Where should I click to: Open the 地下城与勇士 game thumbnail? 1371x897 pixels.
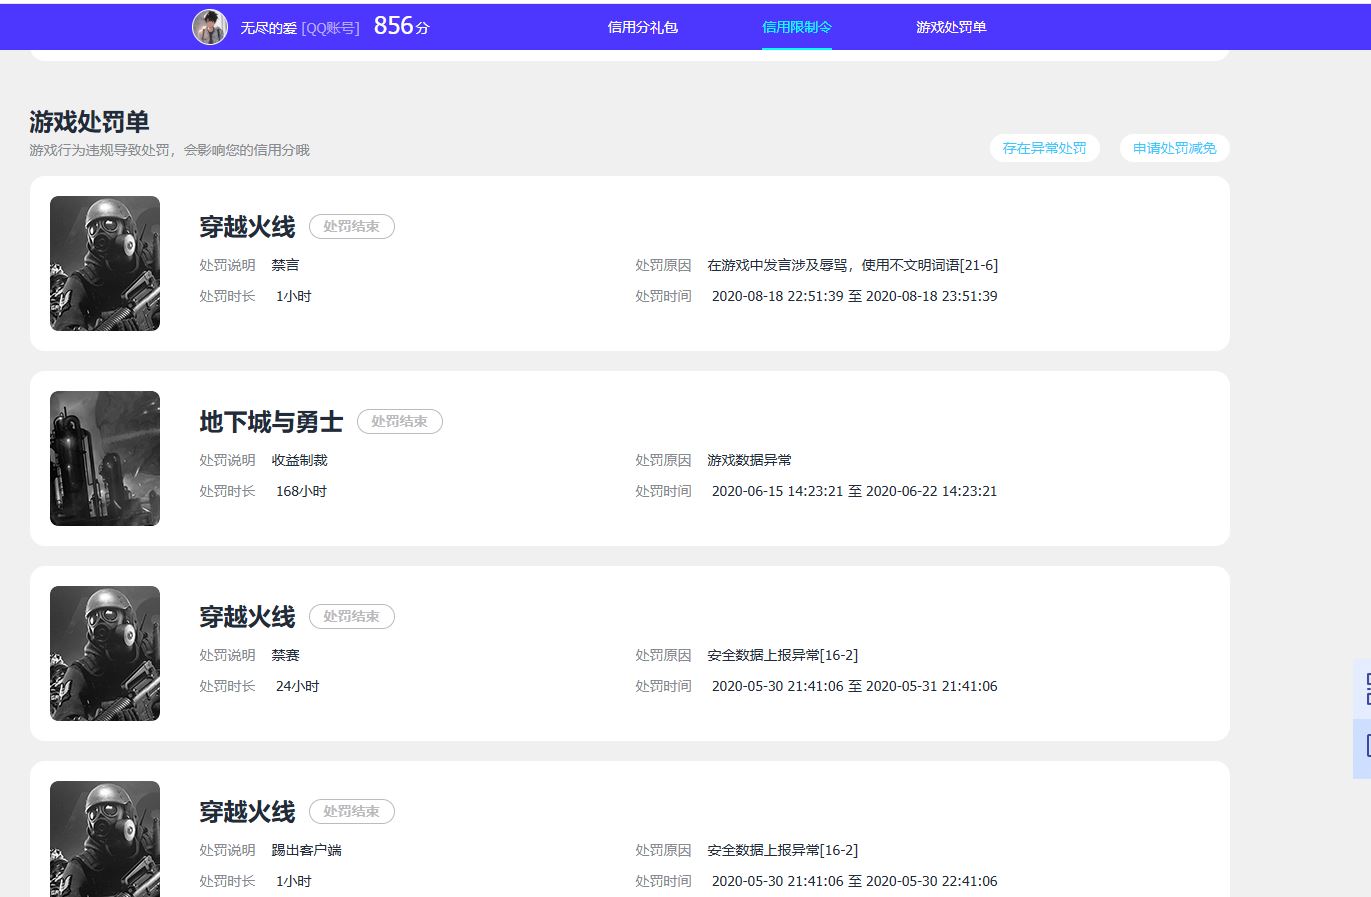105,458
